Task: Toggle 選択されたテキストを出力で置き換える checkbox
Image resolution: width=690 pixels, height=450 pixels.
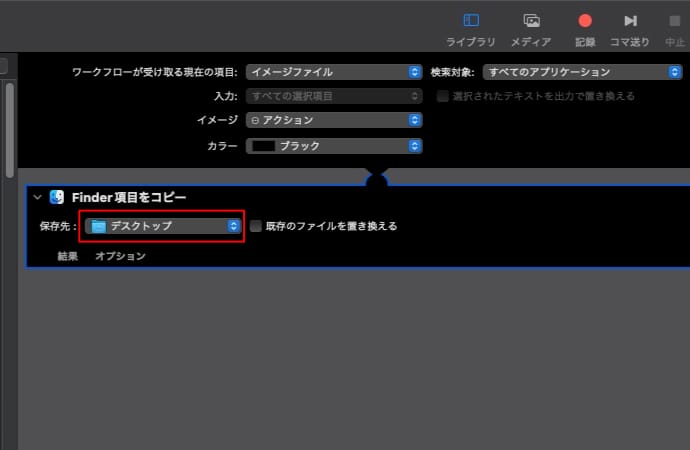Action: coord(443,96)
